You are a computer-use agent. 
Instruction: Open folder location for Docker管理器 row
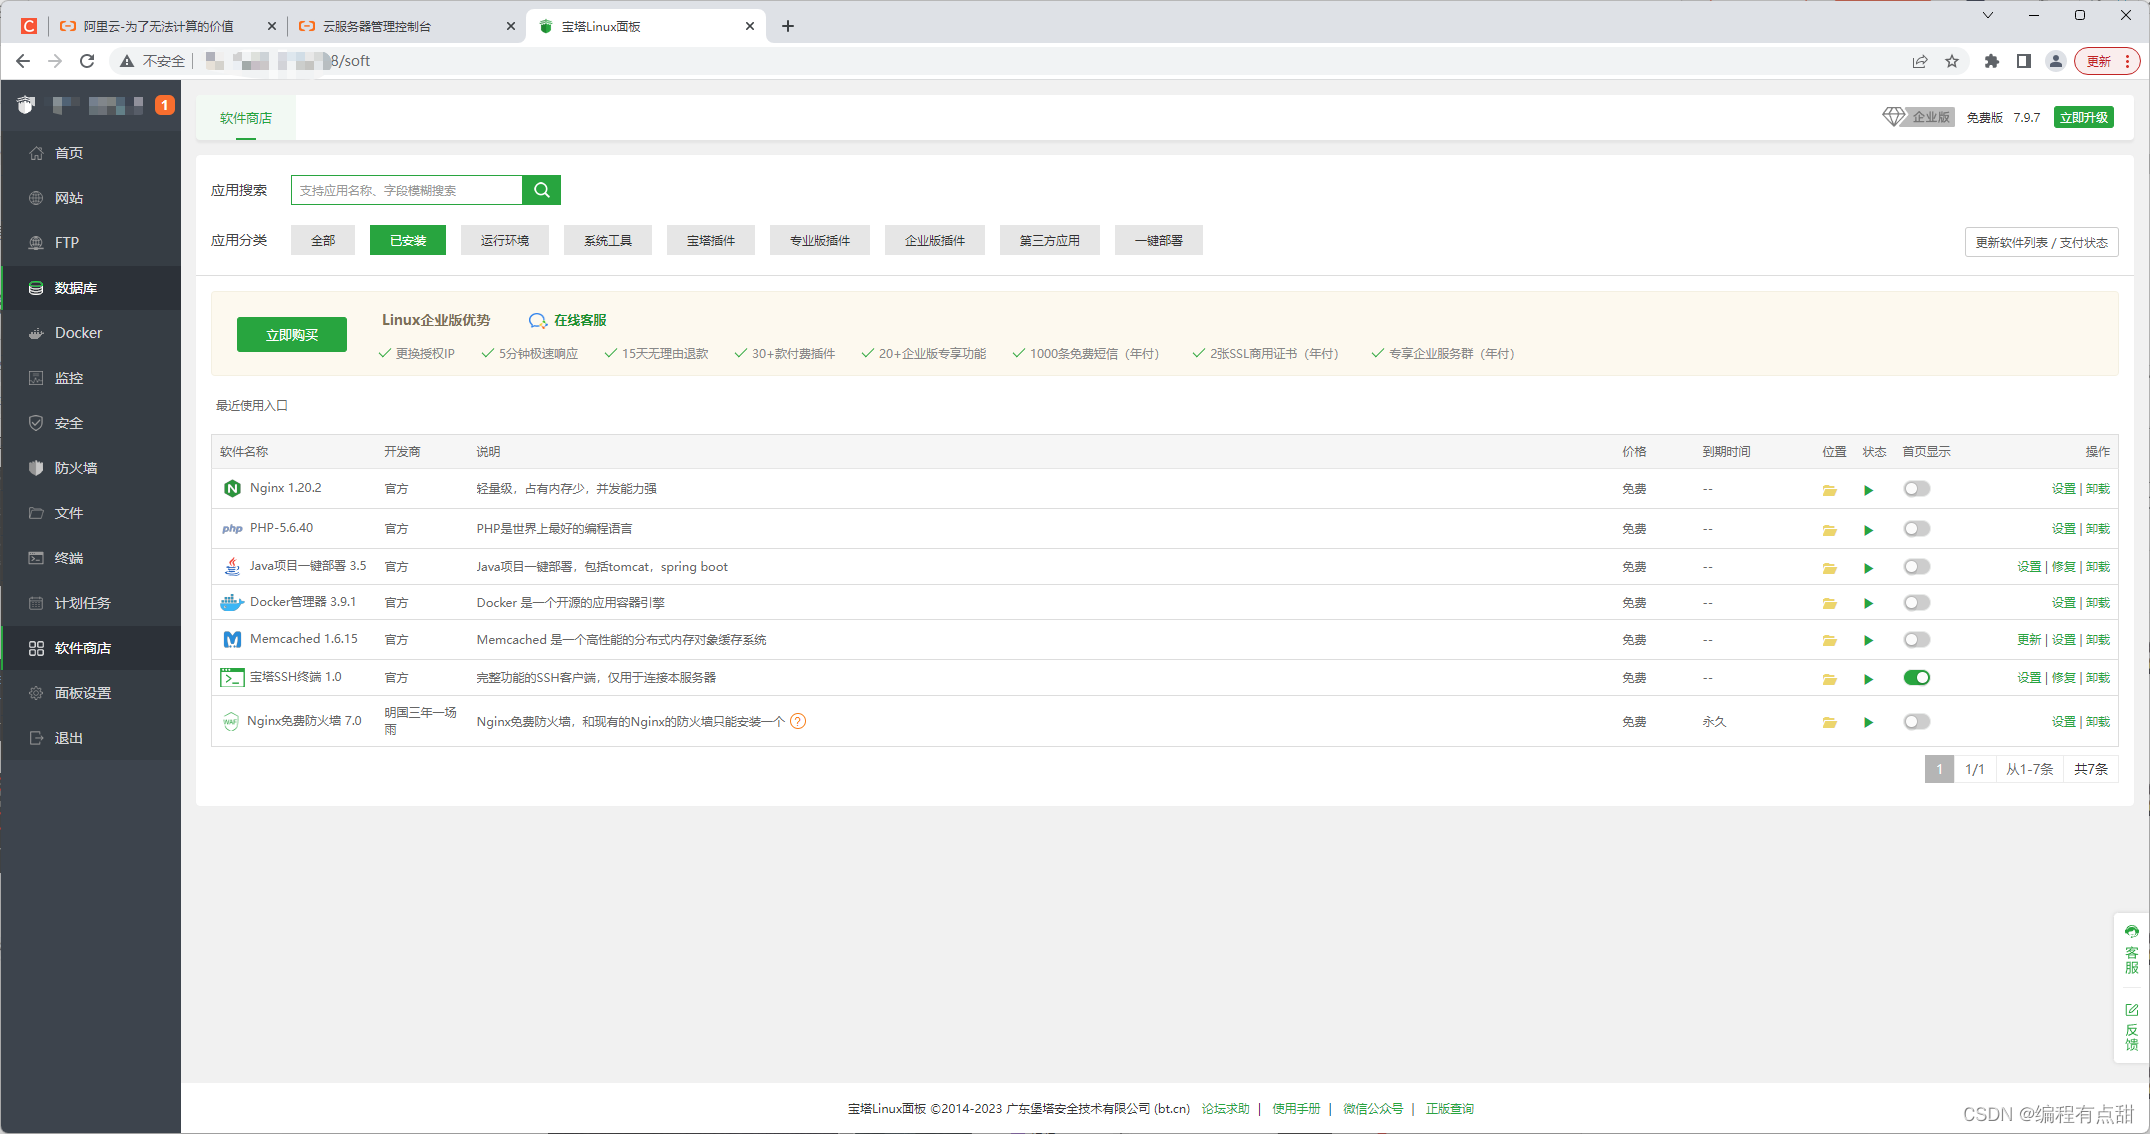[1829, 603]
